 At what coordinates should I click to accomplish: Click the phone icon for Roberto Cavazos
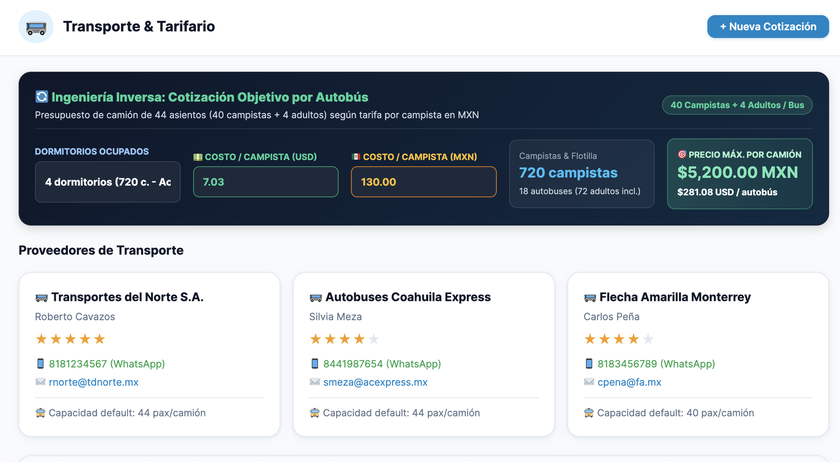click(x=40, y=364)
